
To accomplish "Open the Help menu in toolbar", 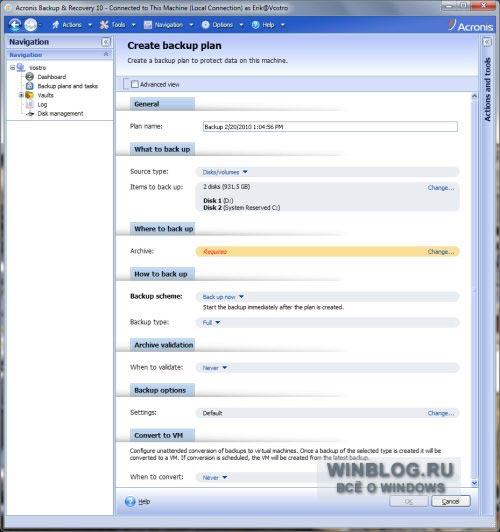I will pyautogui.click(x=268, y=25).
